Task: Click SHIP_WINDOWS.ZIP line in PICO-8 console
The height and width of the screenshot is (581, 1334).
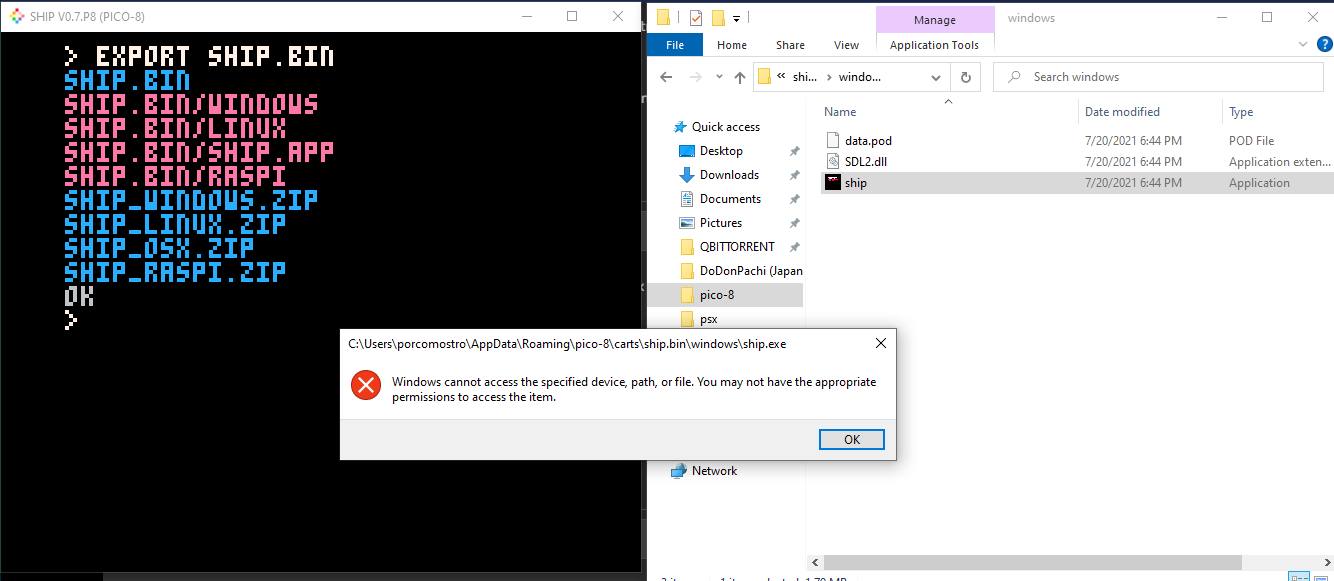Action: coord(191,200)
